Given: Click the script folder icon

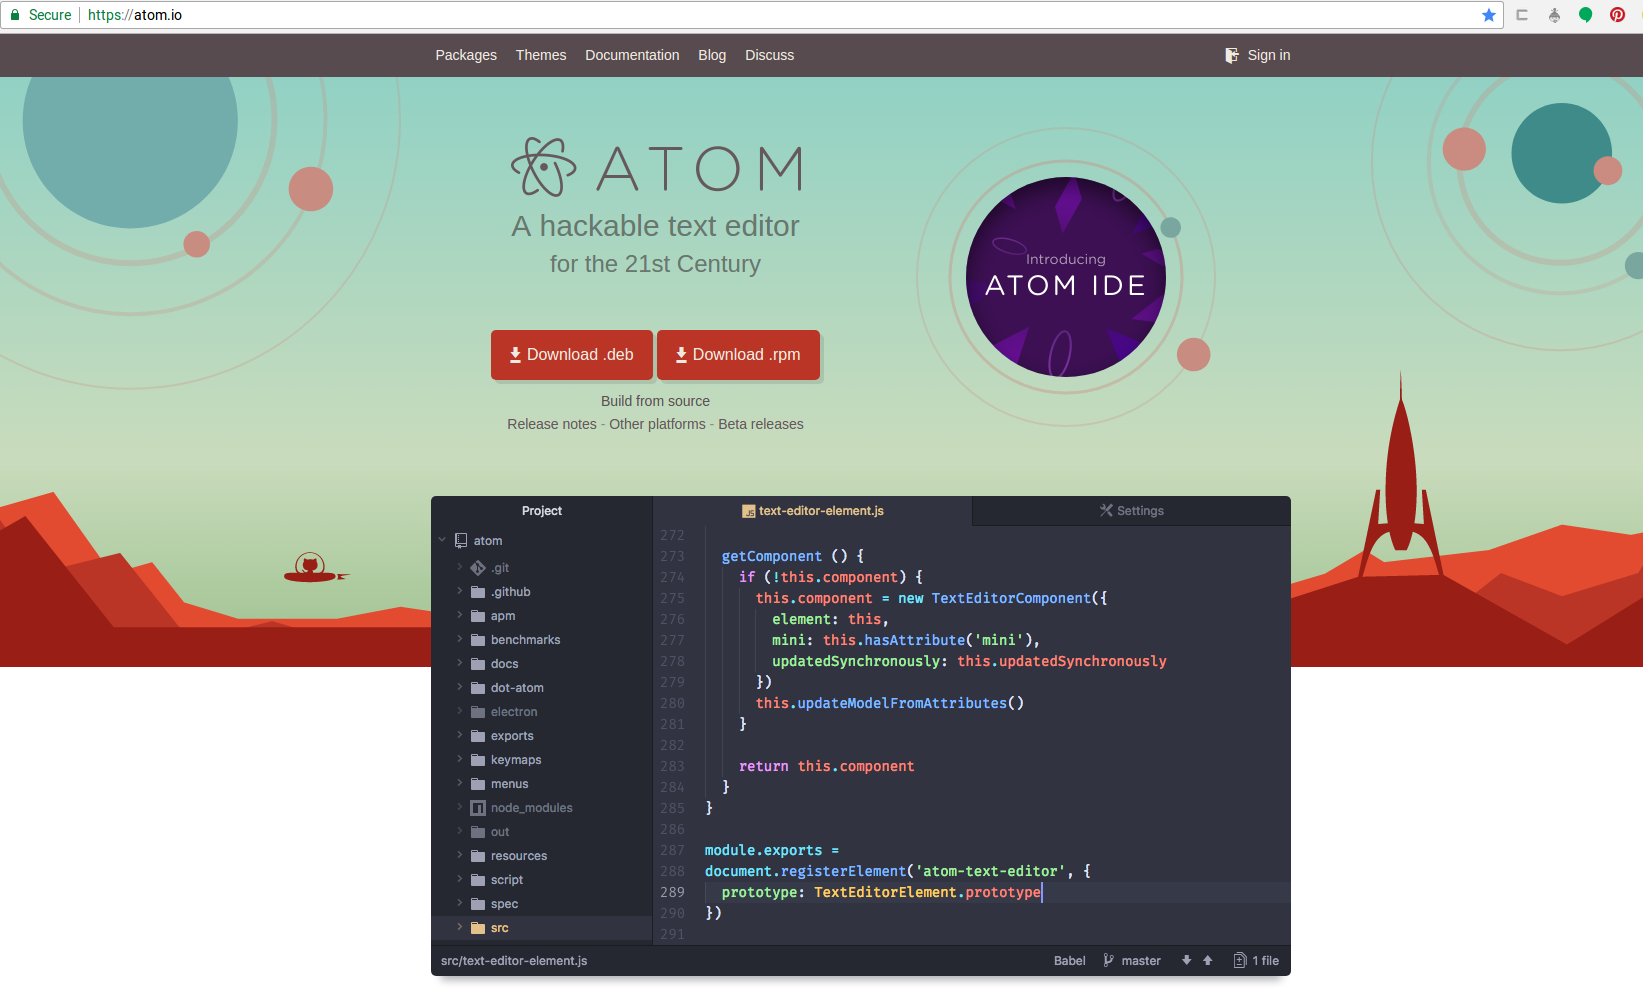Looking at the screenshot, I should [x=478, y=880].
